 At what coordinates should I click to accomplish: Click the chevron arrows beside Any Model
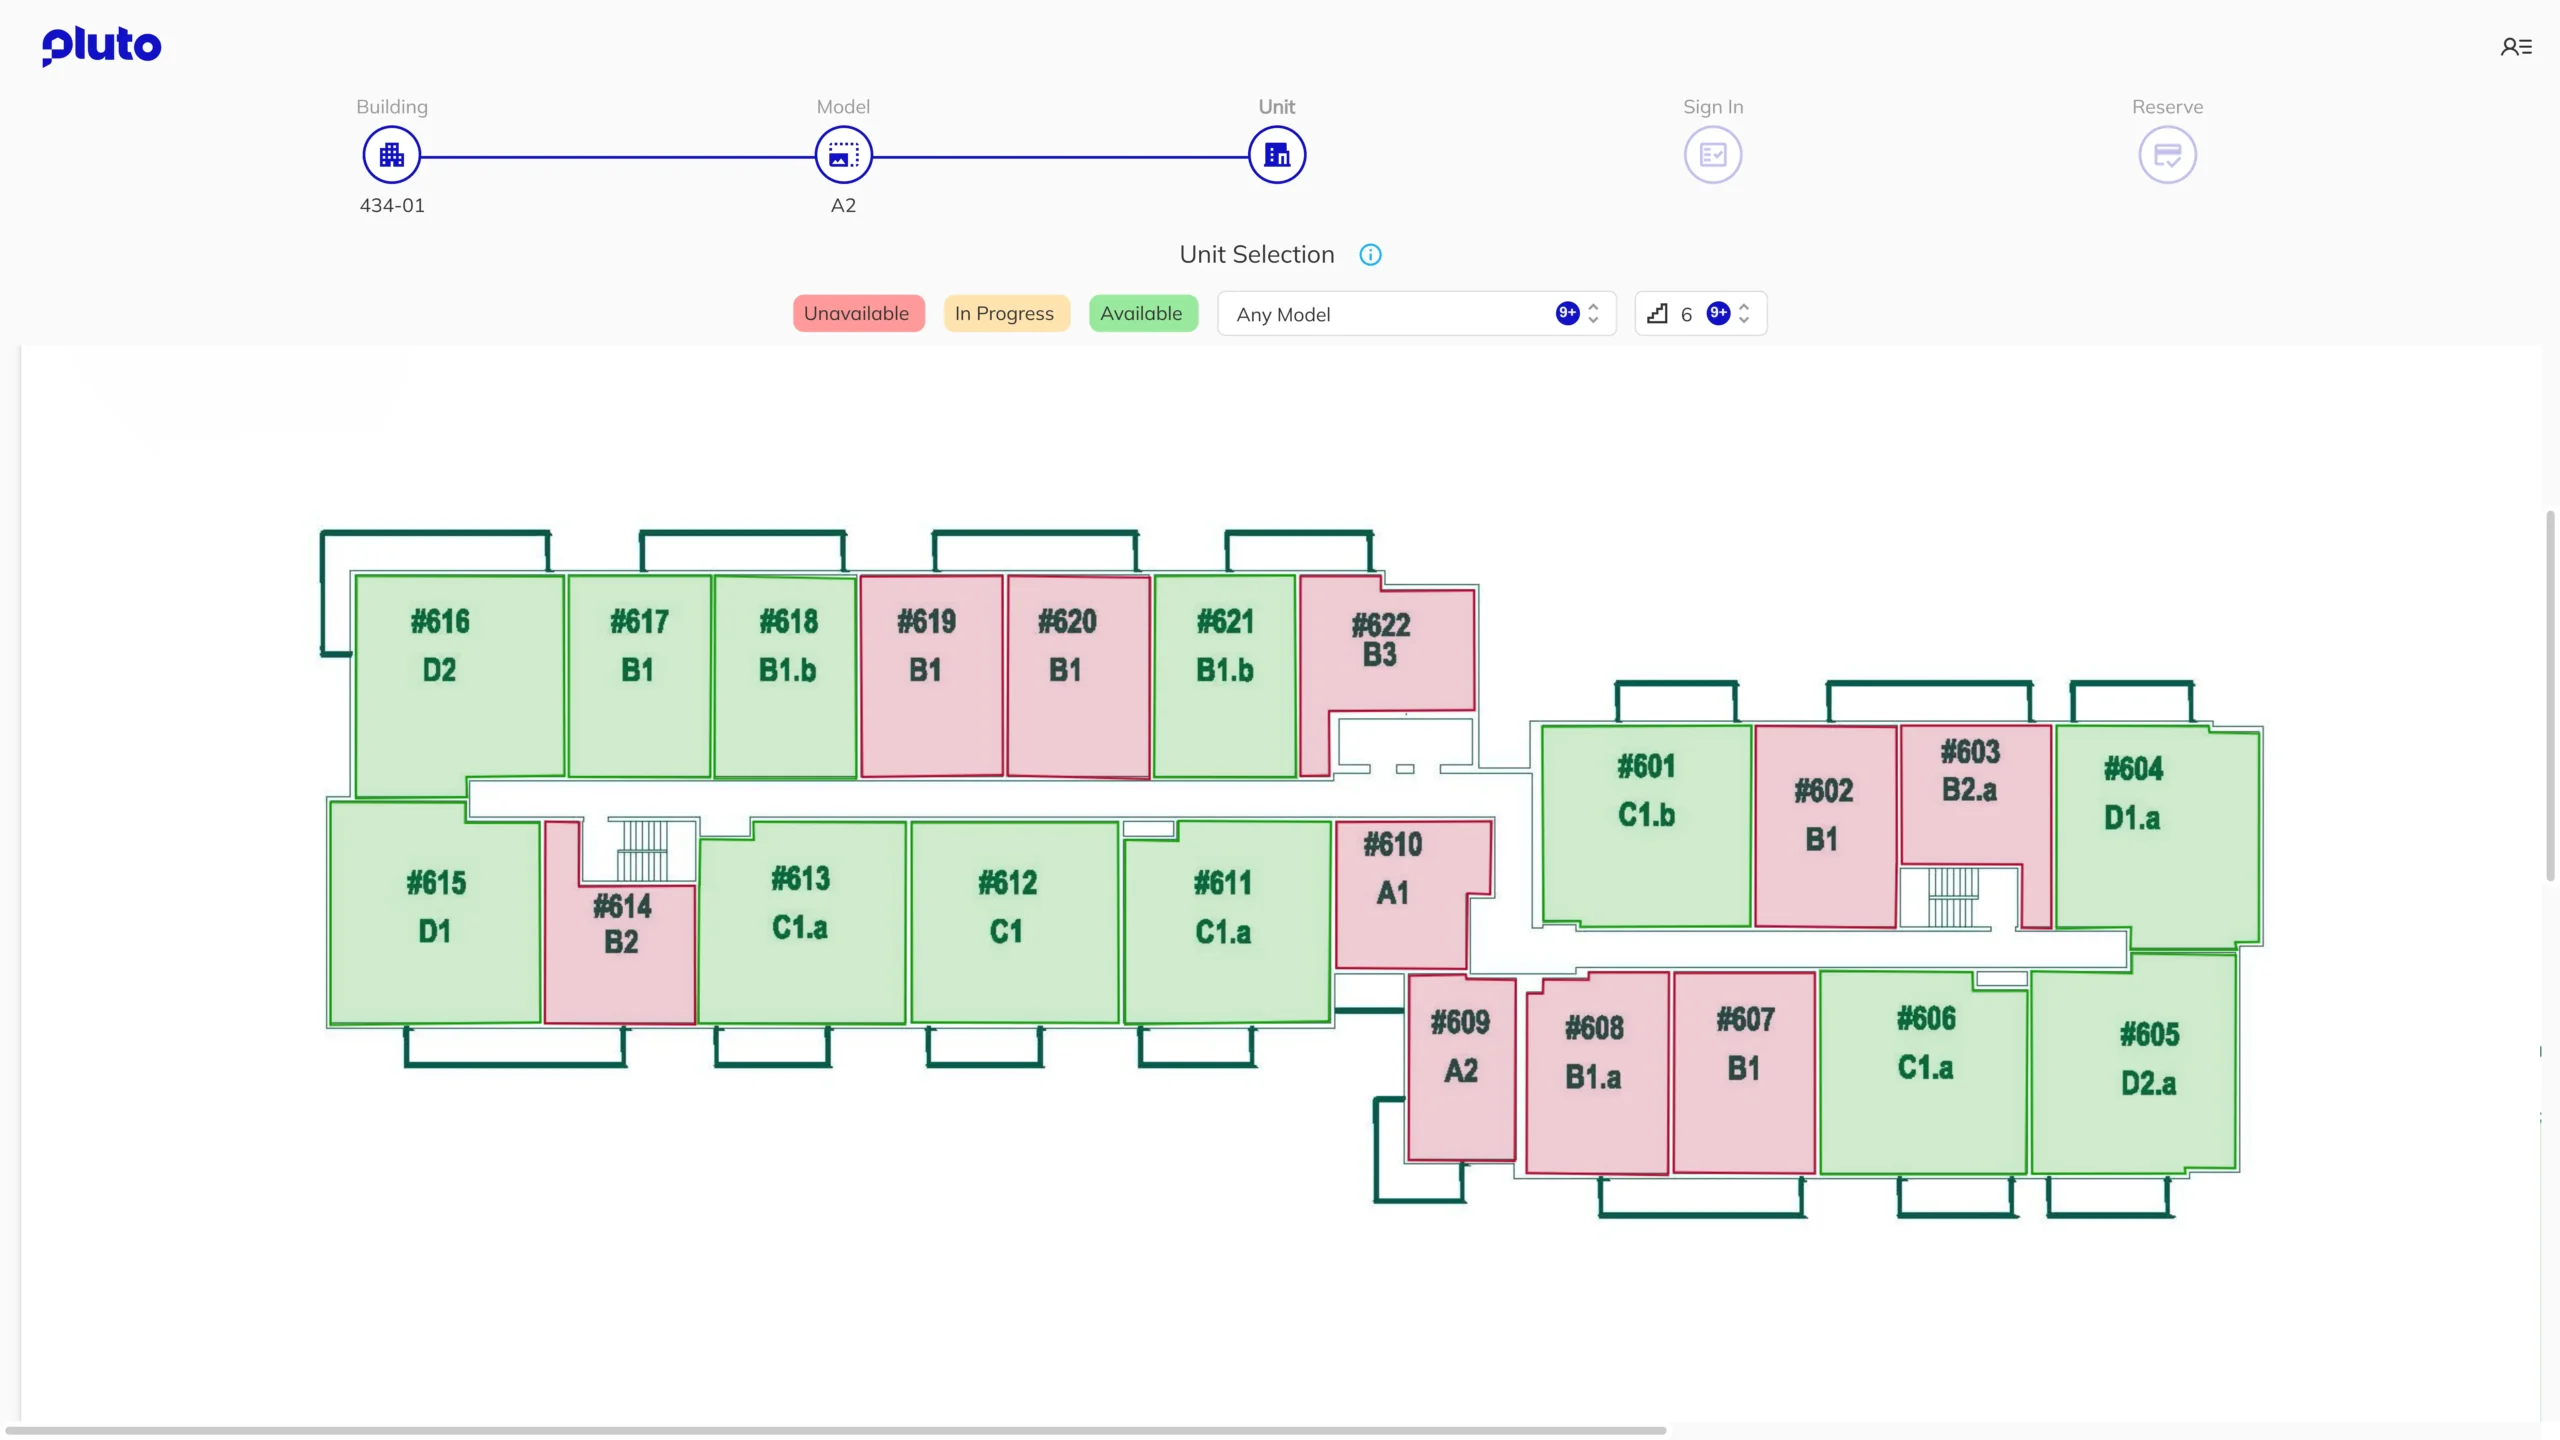1594,313
